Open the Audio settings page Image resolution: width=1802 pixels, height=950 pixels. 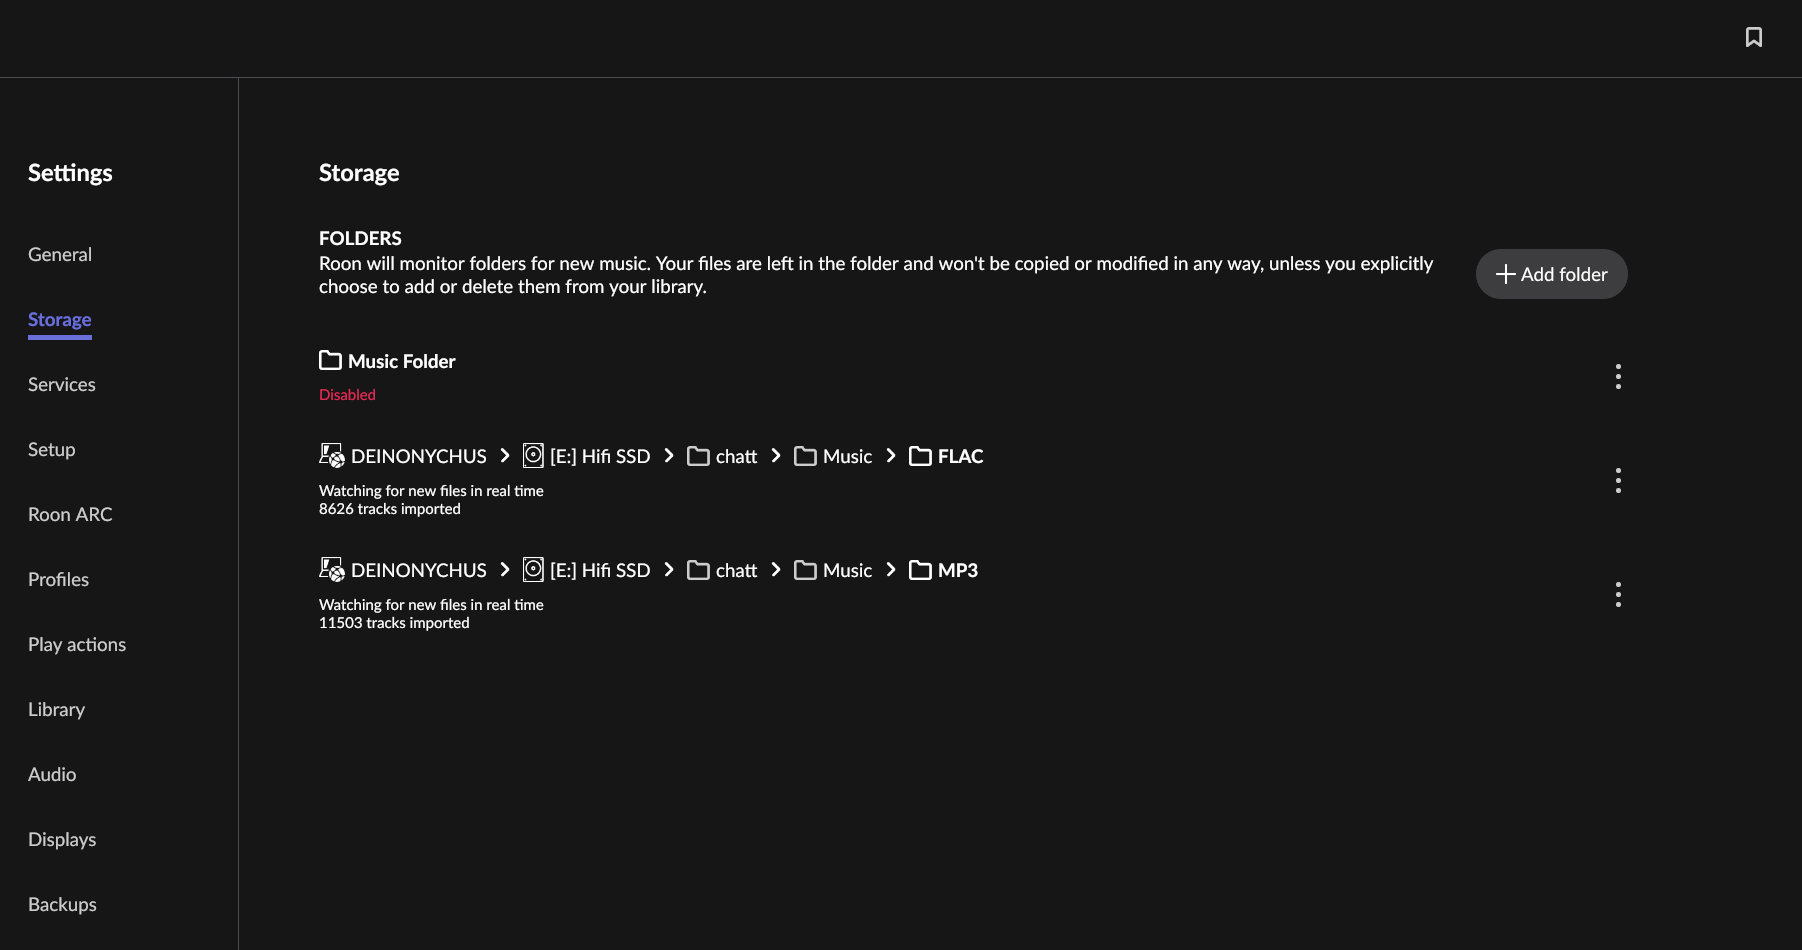(52, 775)
